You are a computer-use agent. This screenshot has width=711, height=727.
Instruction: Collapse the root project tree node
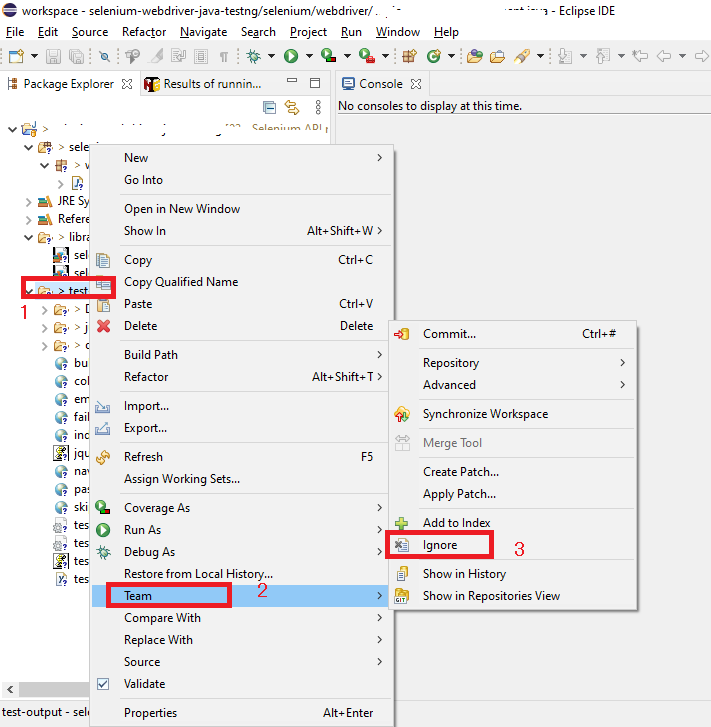[x=13, y=129]
